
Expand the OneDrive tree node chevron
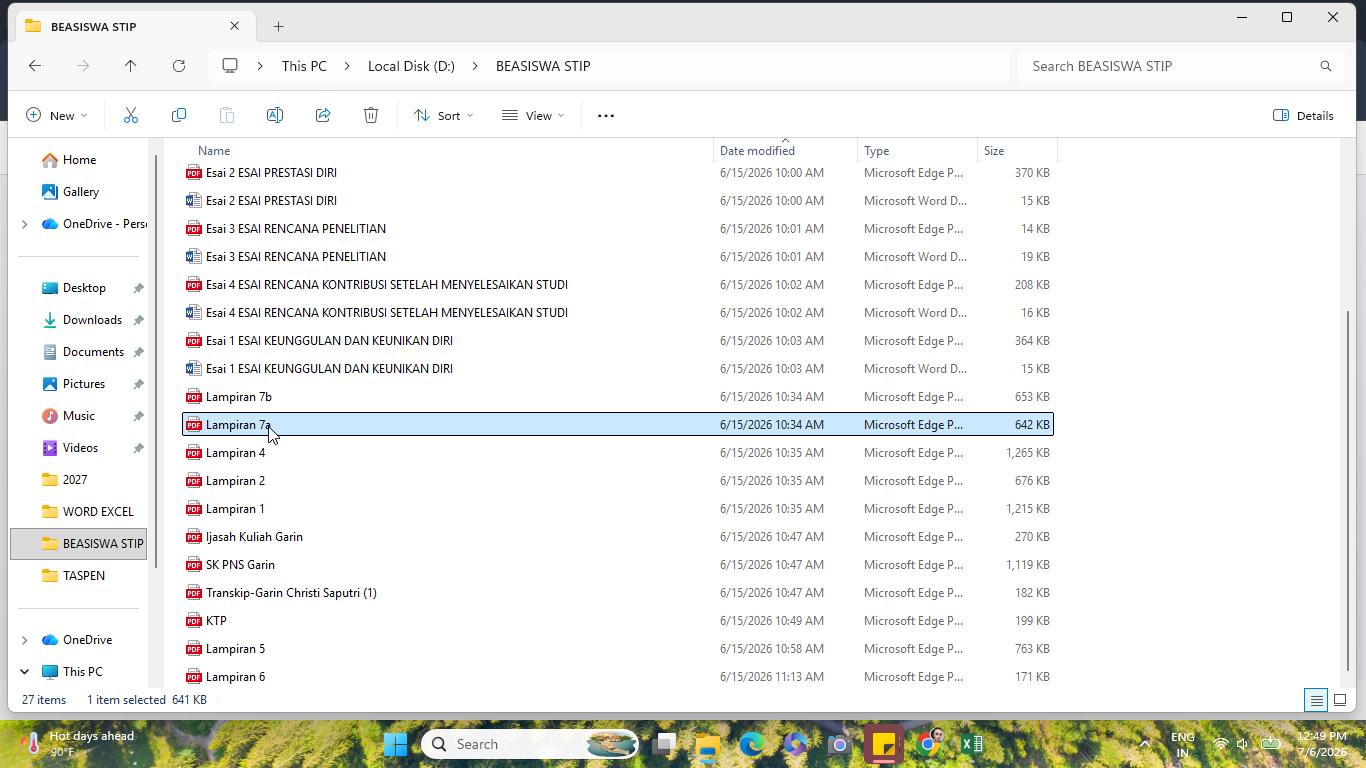24,640
